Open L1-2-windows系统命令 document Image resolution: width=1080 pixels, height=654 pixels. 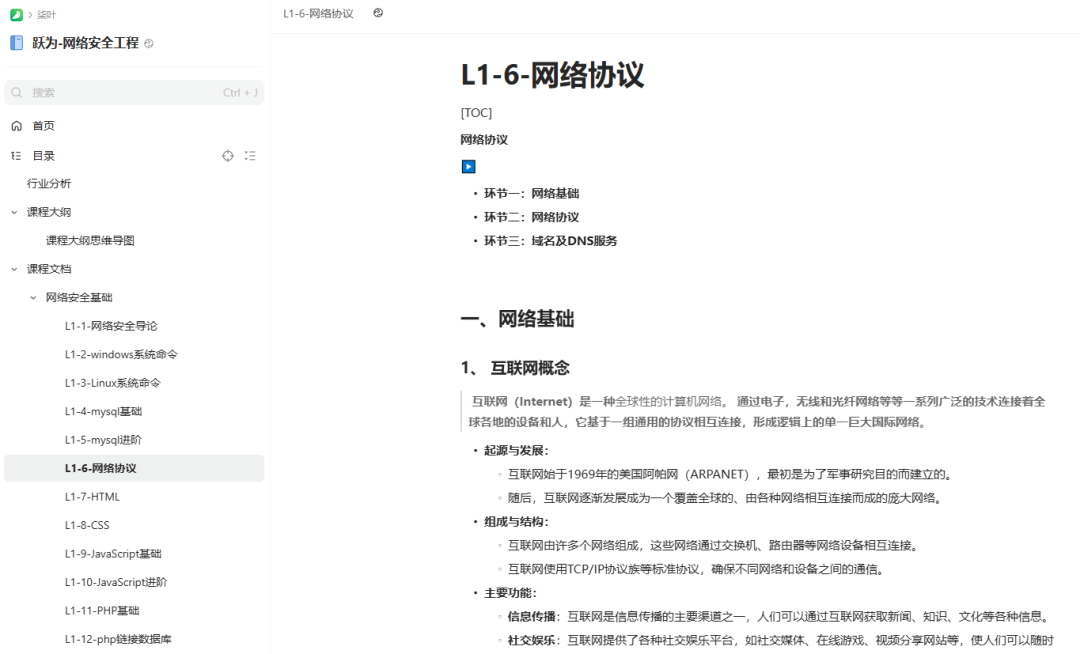[121, 355]
